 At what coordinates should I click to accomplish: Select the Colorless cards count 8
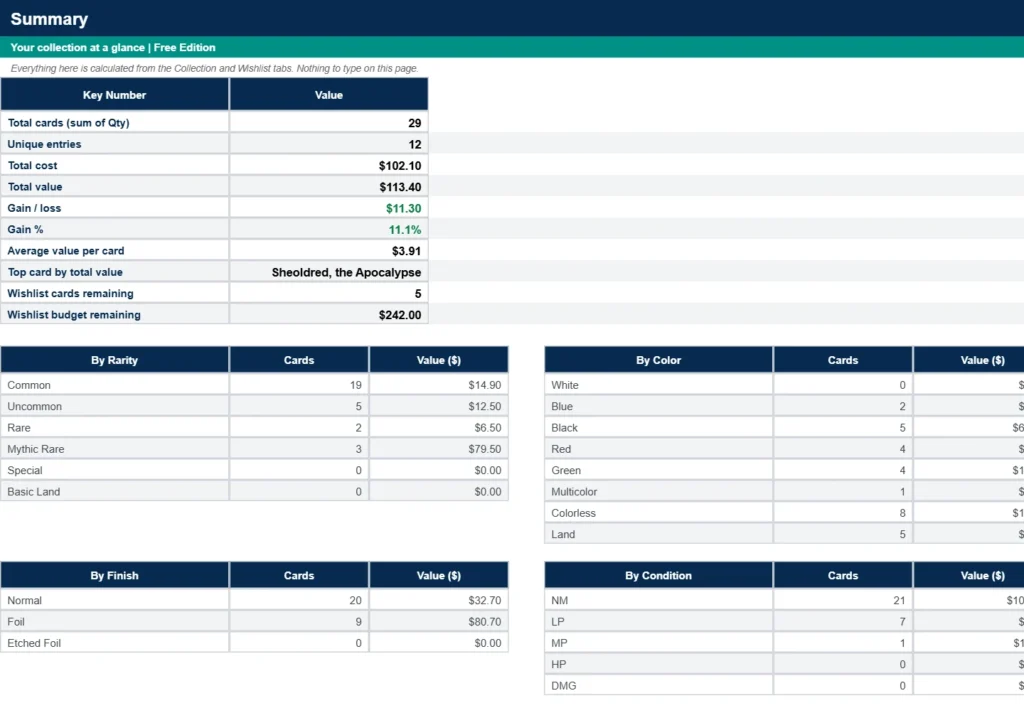point(843,513)
